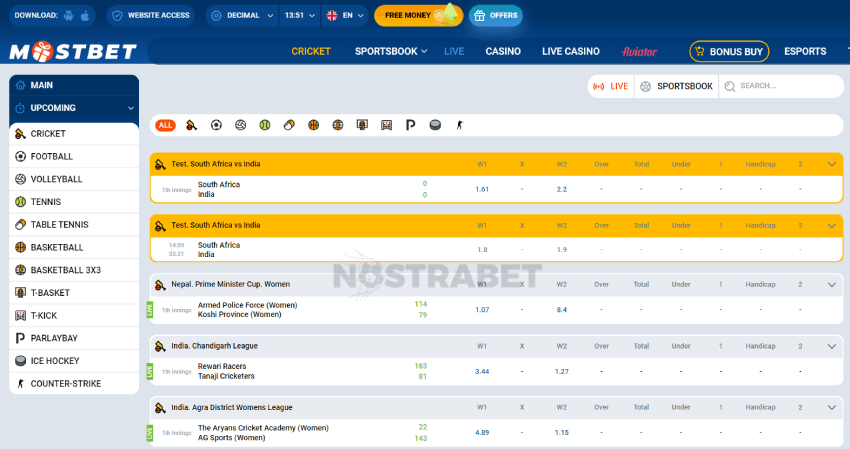Expand the Sportsbook nav menu
The width and height of the screenshot is (850, 449).
[391, 52]
